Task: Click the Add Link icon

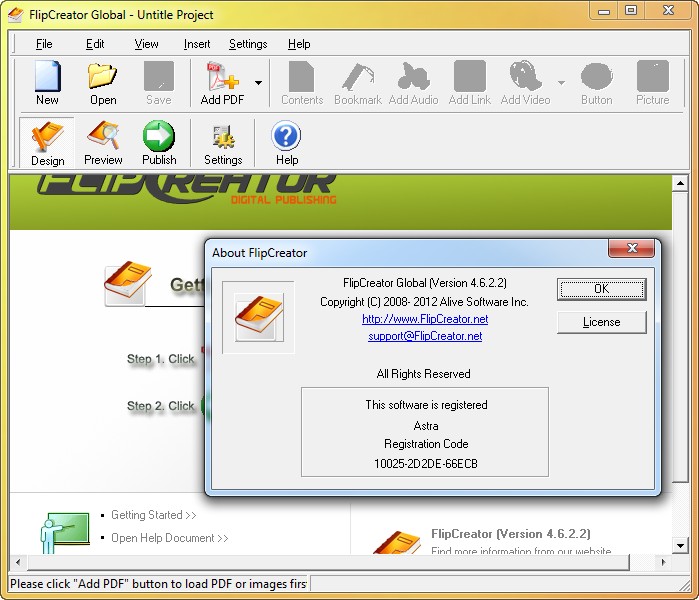Action: pyautogui.click(x=469, y=83)
